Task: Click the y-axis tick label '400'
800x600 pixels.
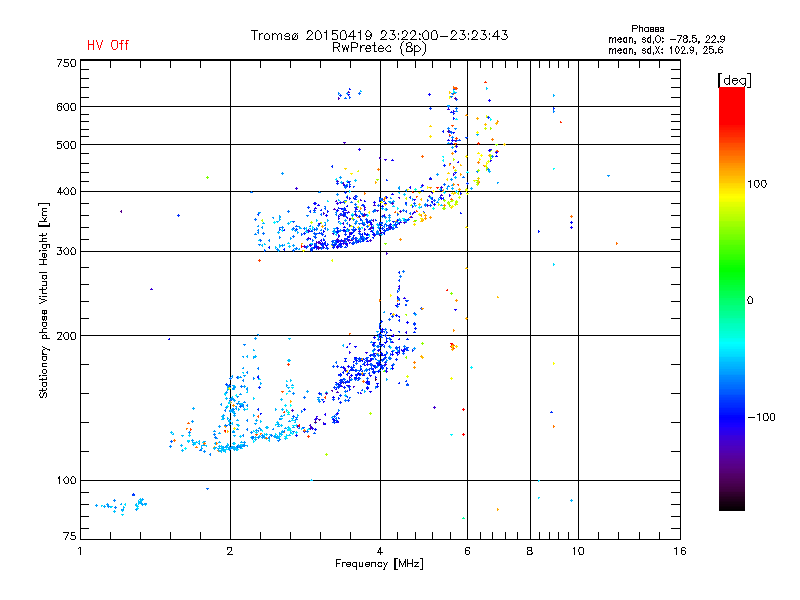Action: 66,191
